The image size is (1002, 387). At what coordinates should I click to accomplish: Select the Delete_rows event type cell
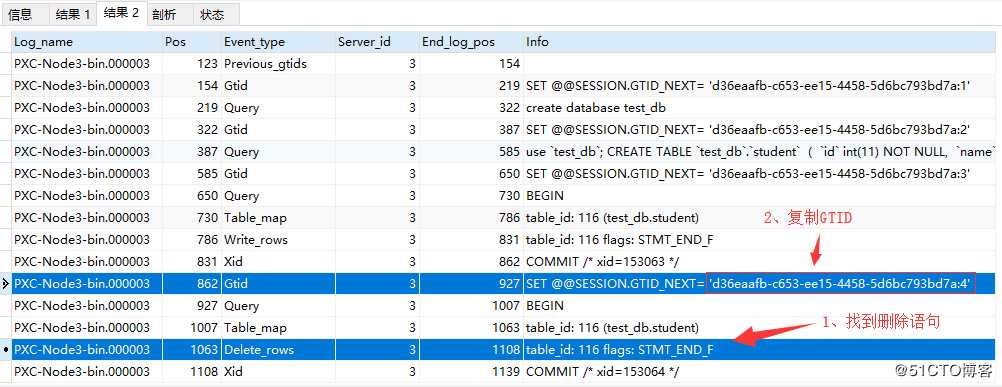278,349
